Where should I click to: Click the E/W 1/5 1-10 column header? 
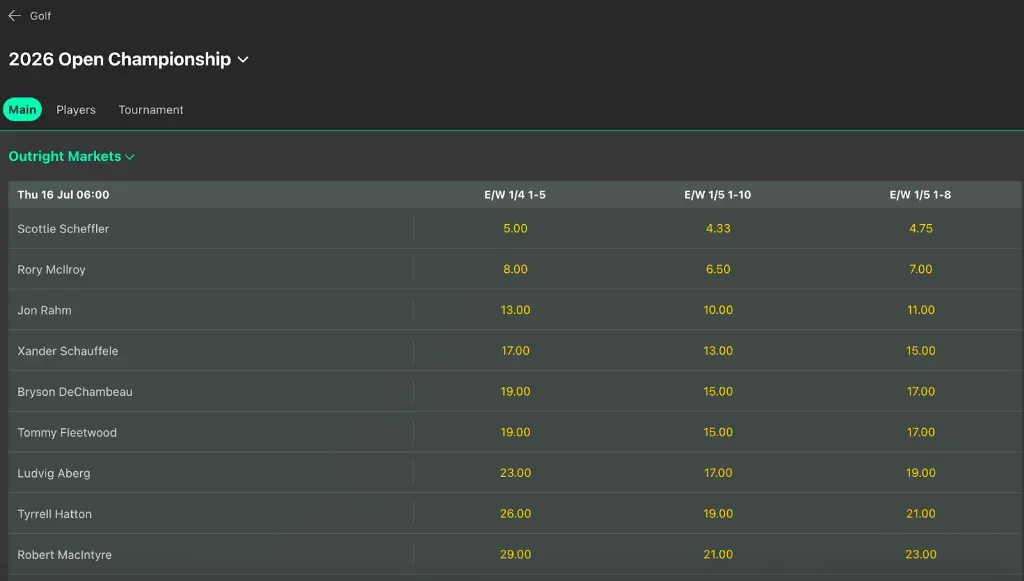(x=718, y=195)
